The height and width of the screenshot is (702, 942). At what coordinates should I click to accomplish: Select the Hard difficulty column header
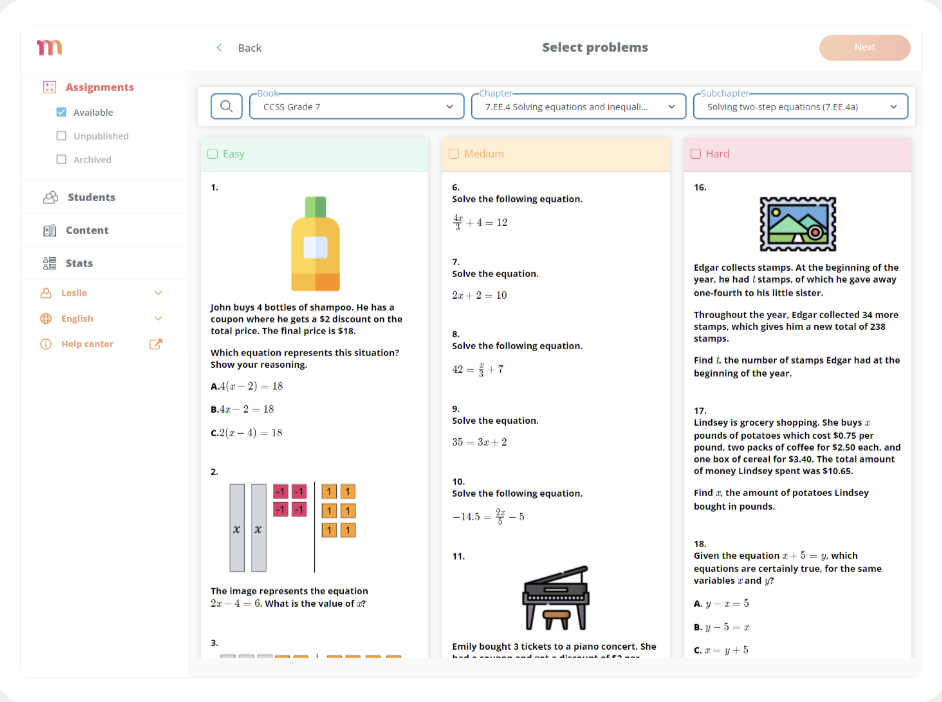(x=697, y=153)
